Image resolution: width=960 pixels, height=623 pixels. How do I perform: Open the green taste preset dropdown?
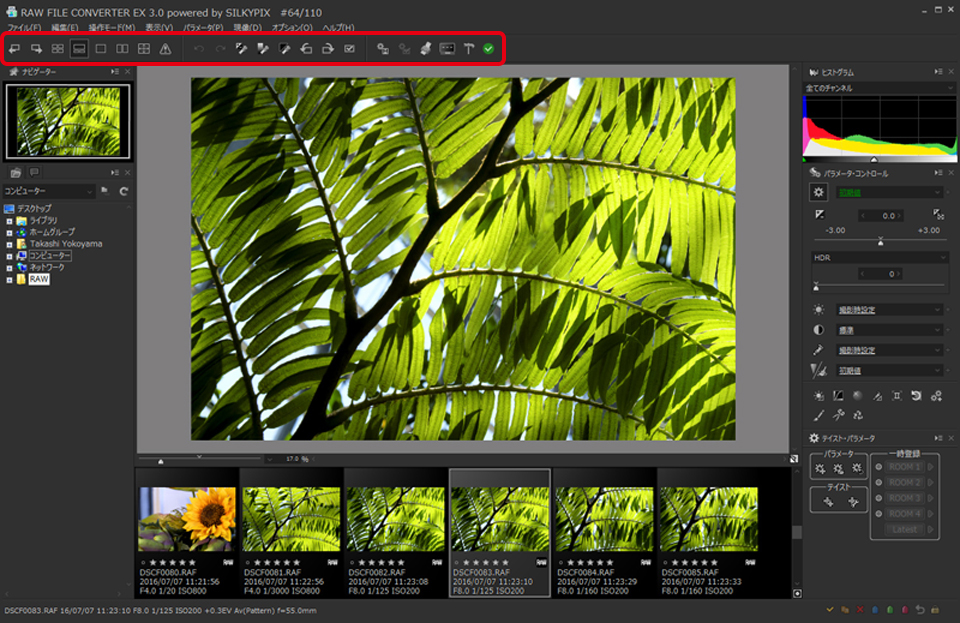pyautogui.click(x=890, y=192)
